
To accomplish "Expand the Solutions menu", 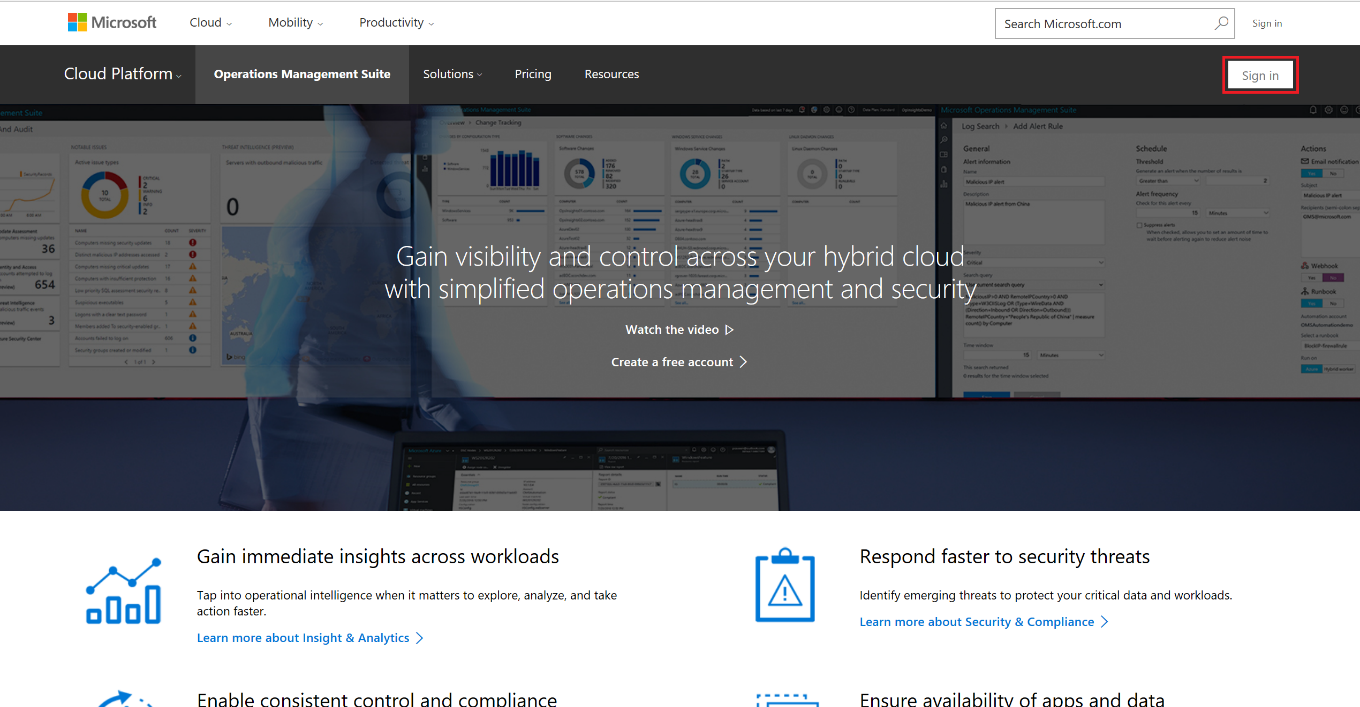I will (x=452, y=74).
